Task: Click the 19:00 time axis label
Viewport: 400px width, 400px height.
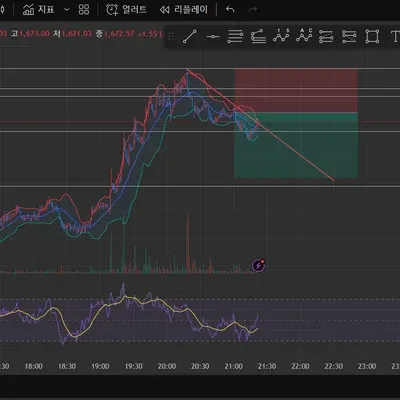Action: (100, 366)
